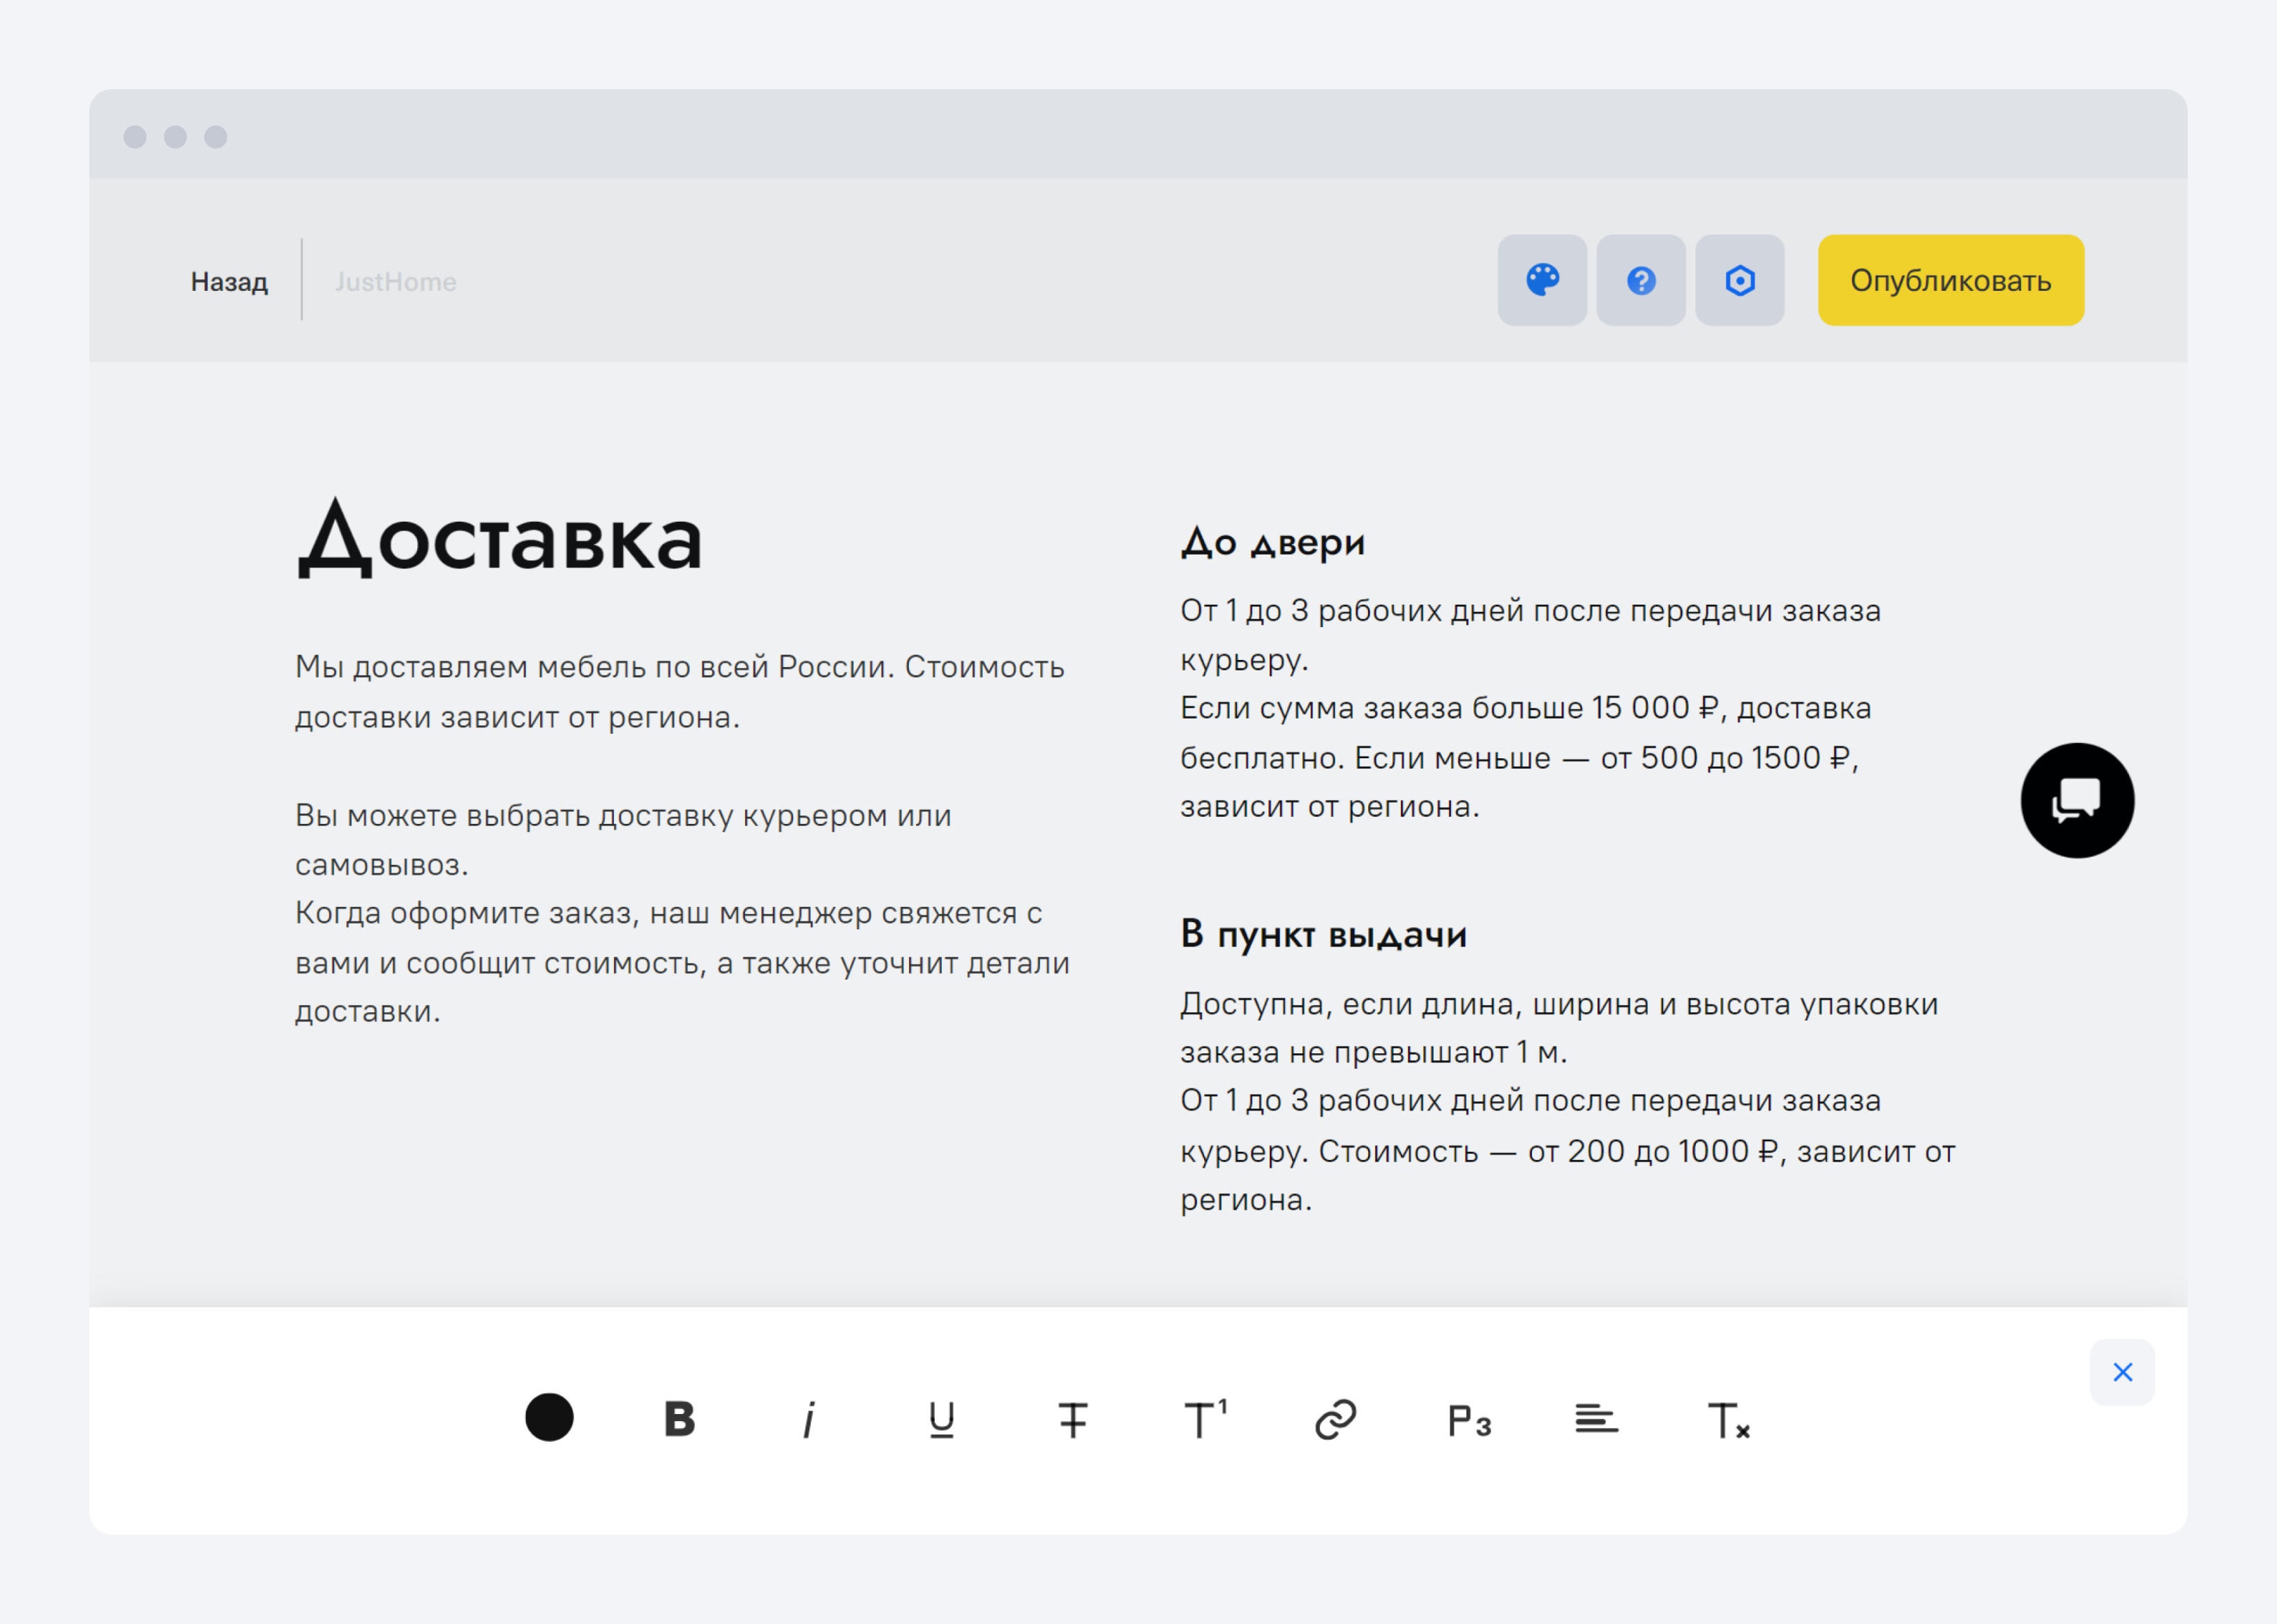Close the formatting toolbar panel
The width and height of the screenshot is (2277, 1624).
(x=2123, y=1372)
